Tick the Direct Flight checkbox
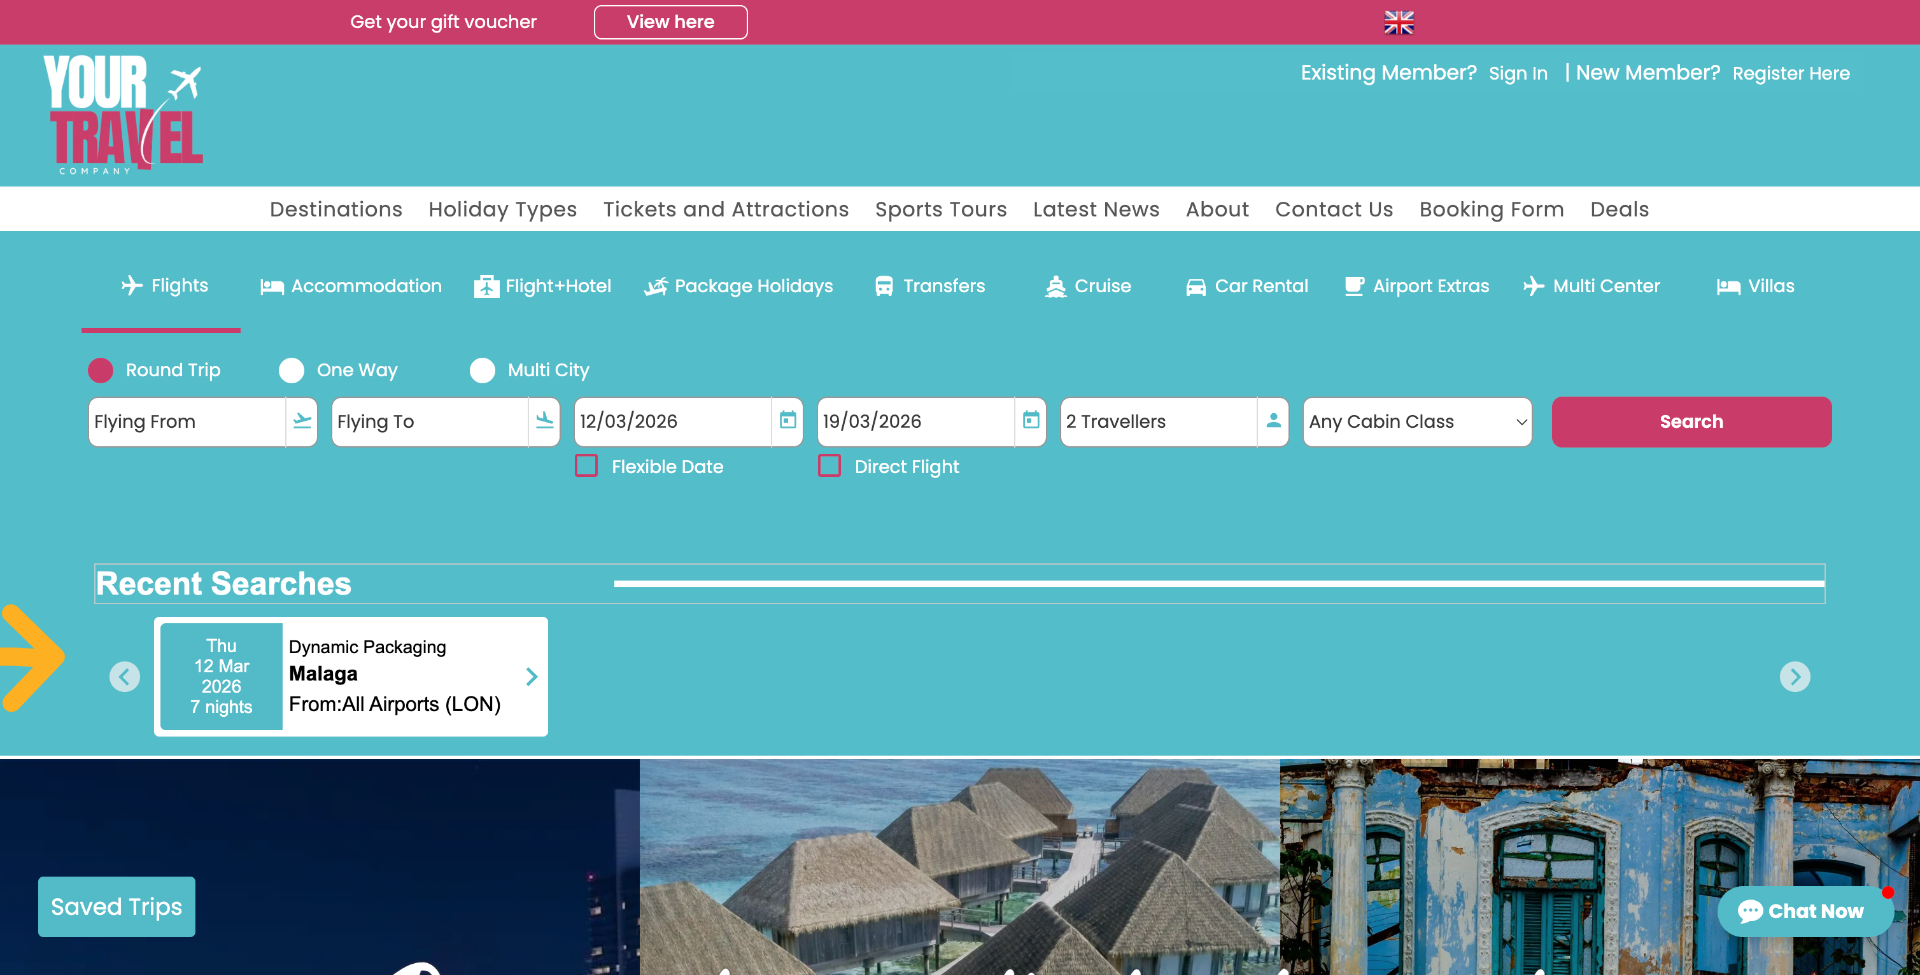The height and width of the screenshot is (975, 1920). (830, 466)
